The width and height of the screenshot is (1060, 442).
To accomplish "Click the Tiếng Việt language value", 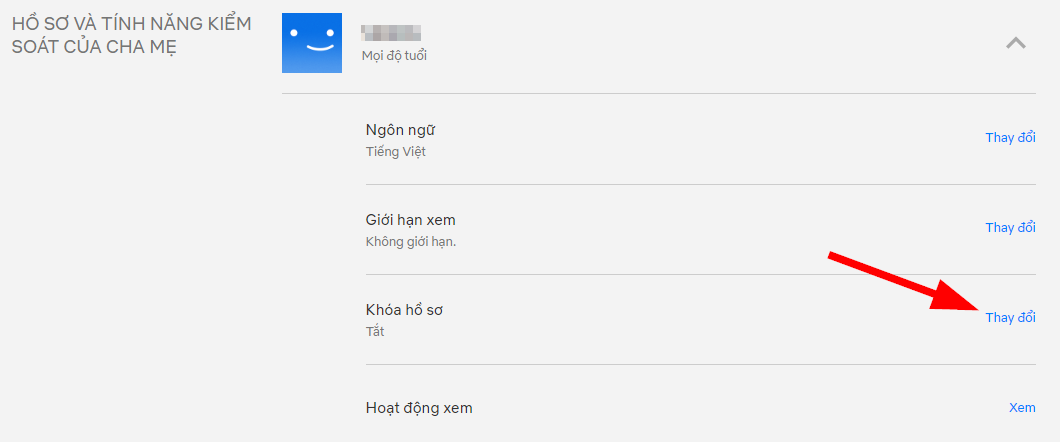I will point(396,152).
